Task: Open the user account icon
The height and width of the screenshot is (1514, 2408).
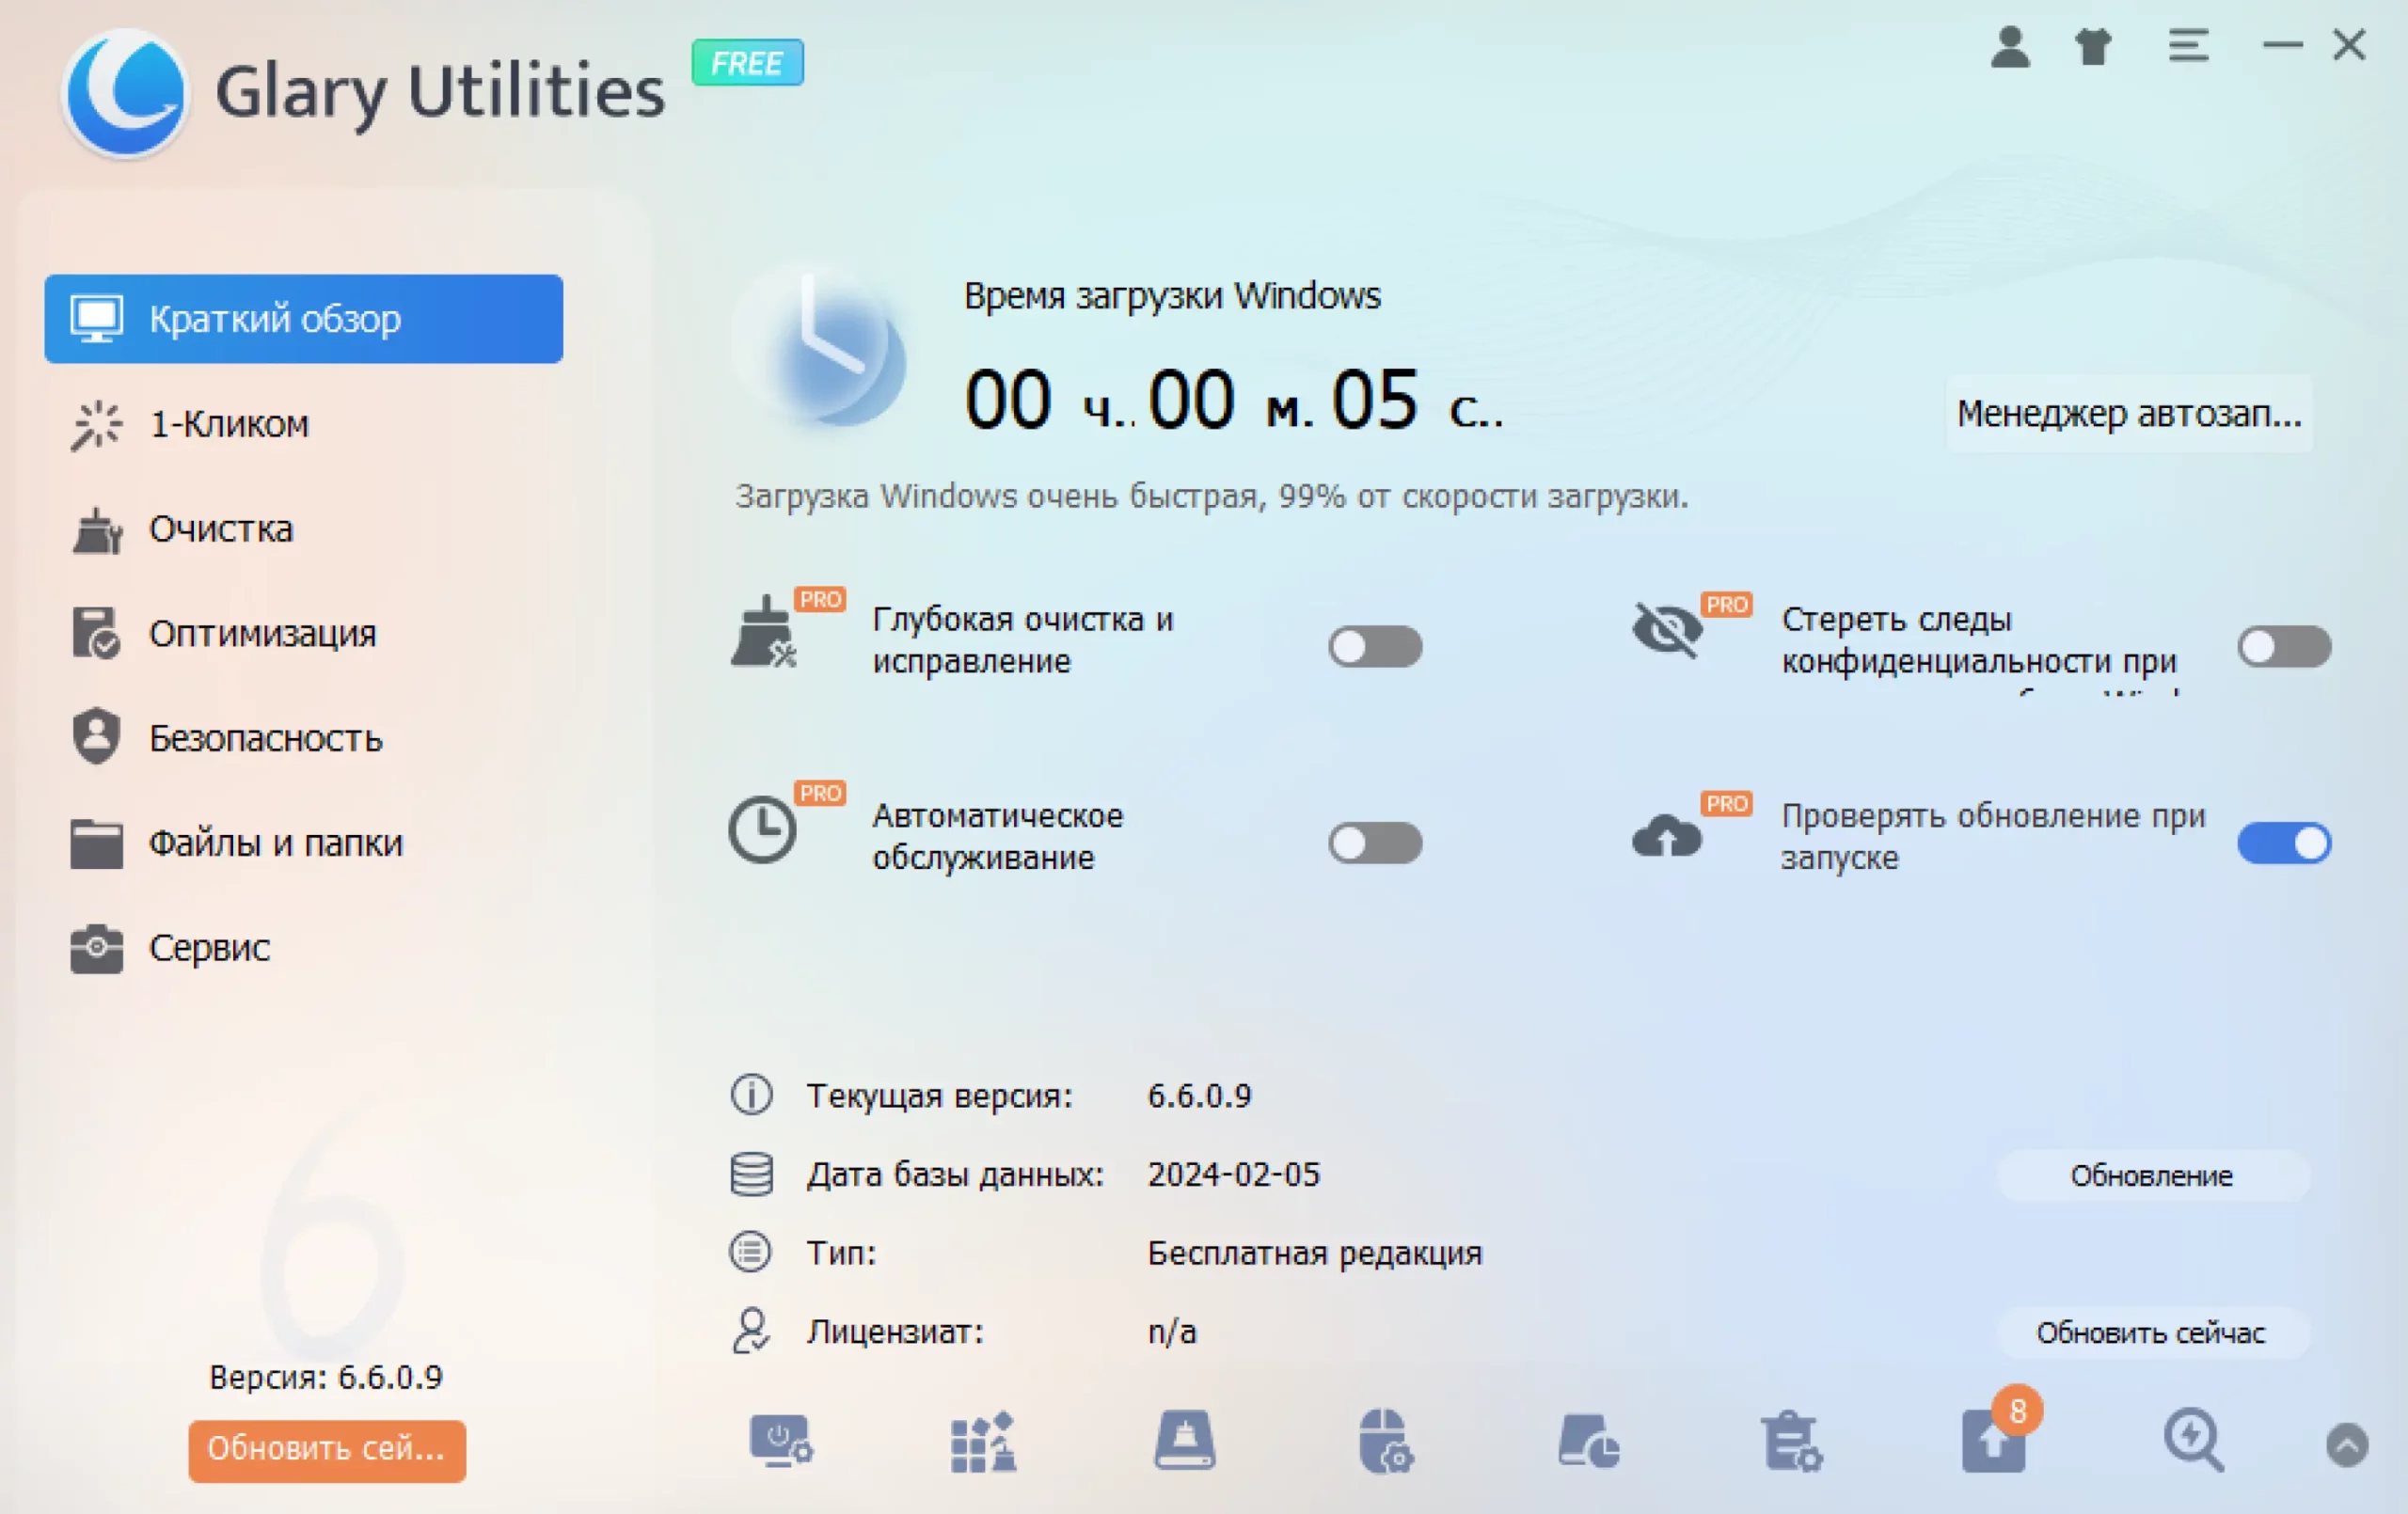Action: tap(2010, 46)
